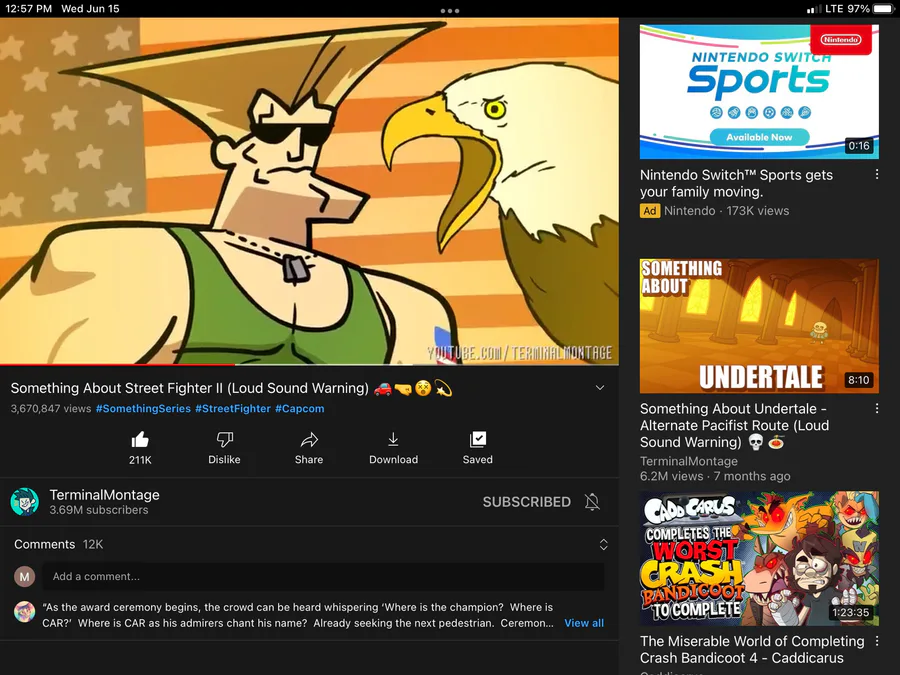Open the iPad multitasking three-dots menu
The image size is (900, 675).
pyautogui.click(x=450, y=10)
